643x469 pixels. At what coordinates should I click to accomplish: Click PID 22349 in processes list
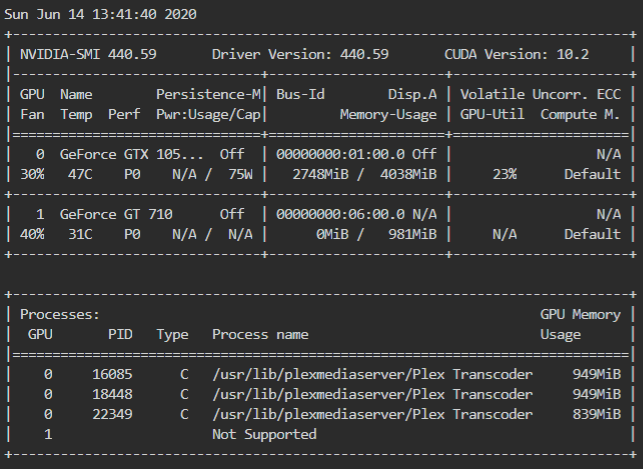click(112, 415)
